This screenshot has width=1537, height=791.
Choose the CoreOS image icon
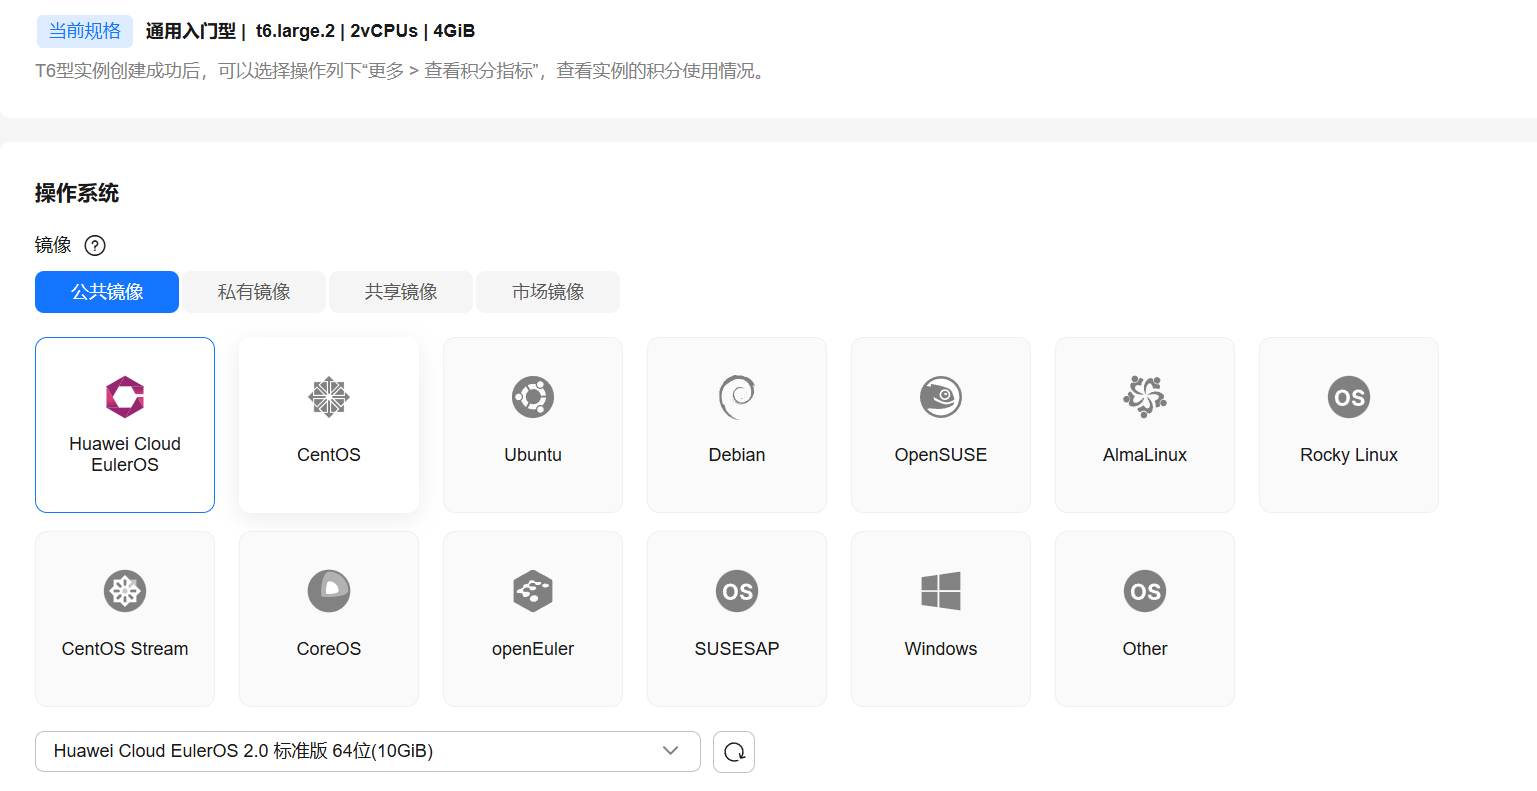[329, 591]
